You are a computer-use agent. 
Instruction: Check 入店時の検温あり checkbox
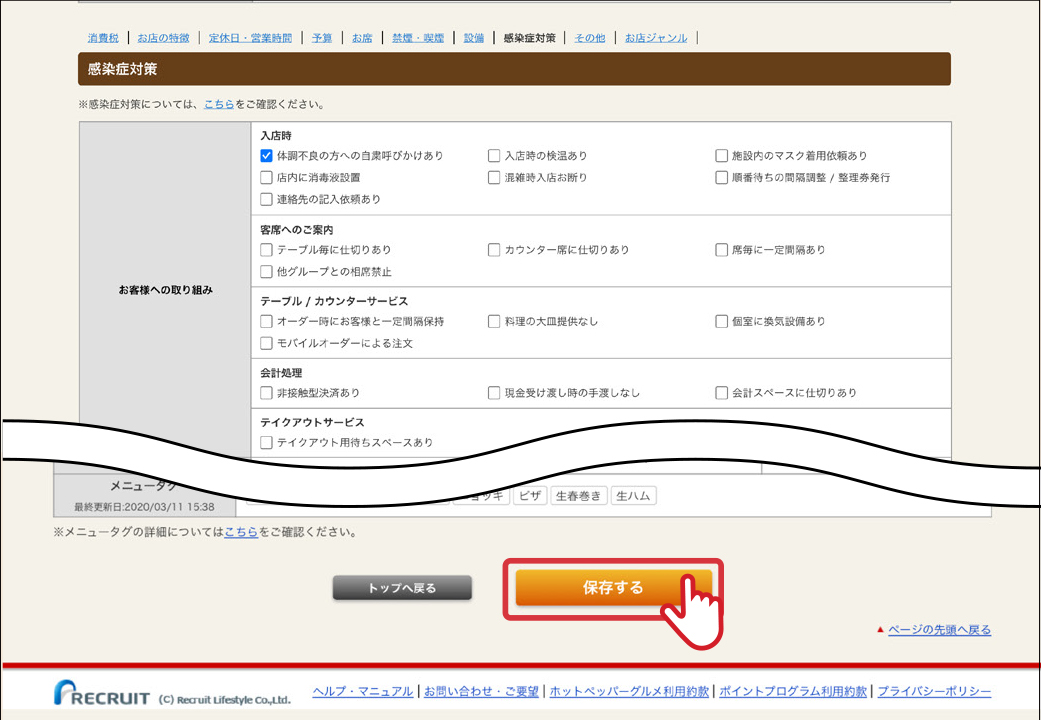point(494,155)
